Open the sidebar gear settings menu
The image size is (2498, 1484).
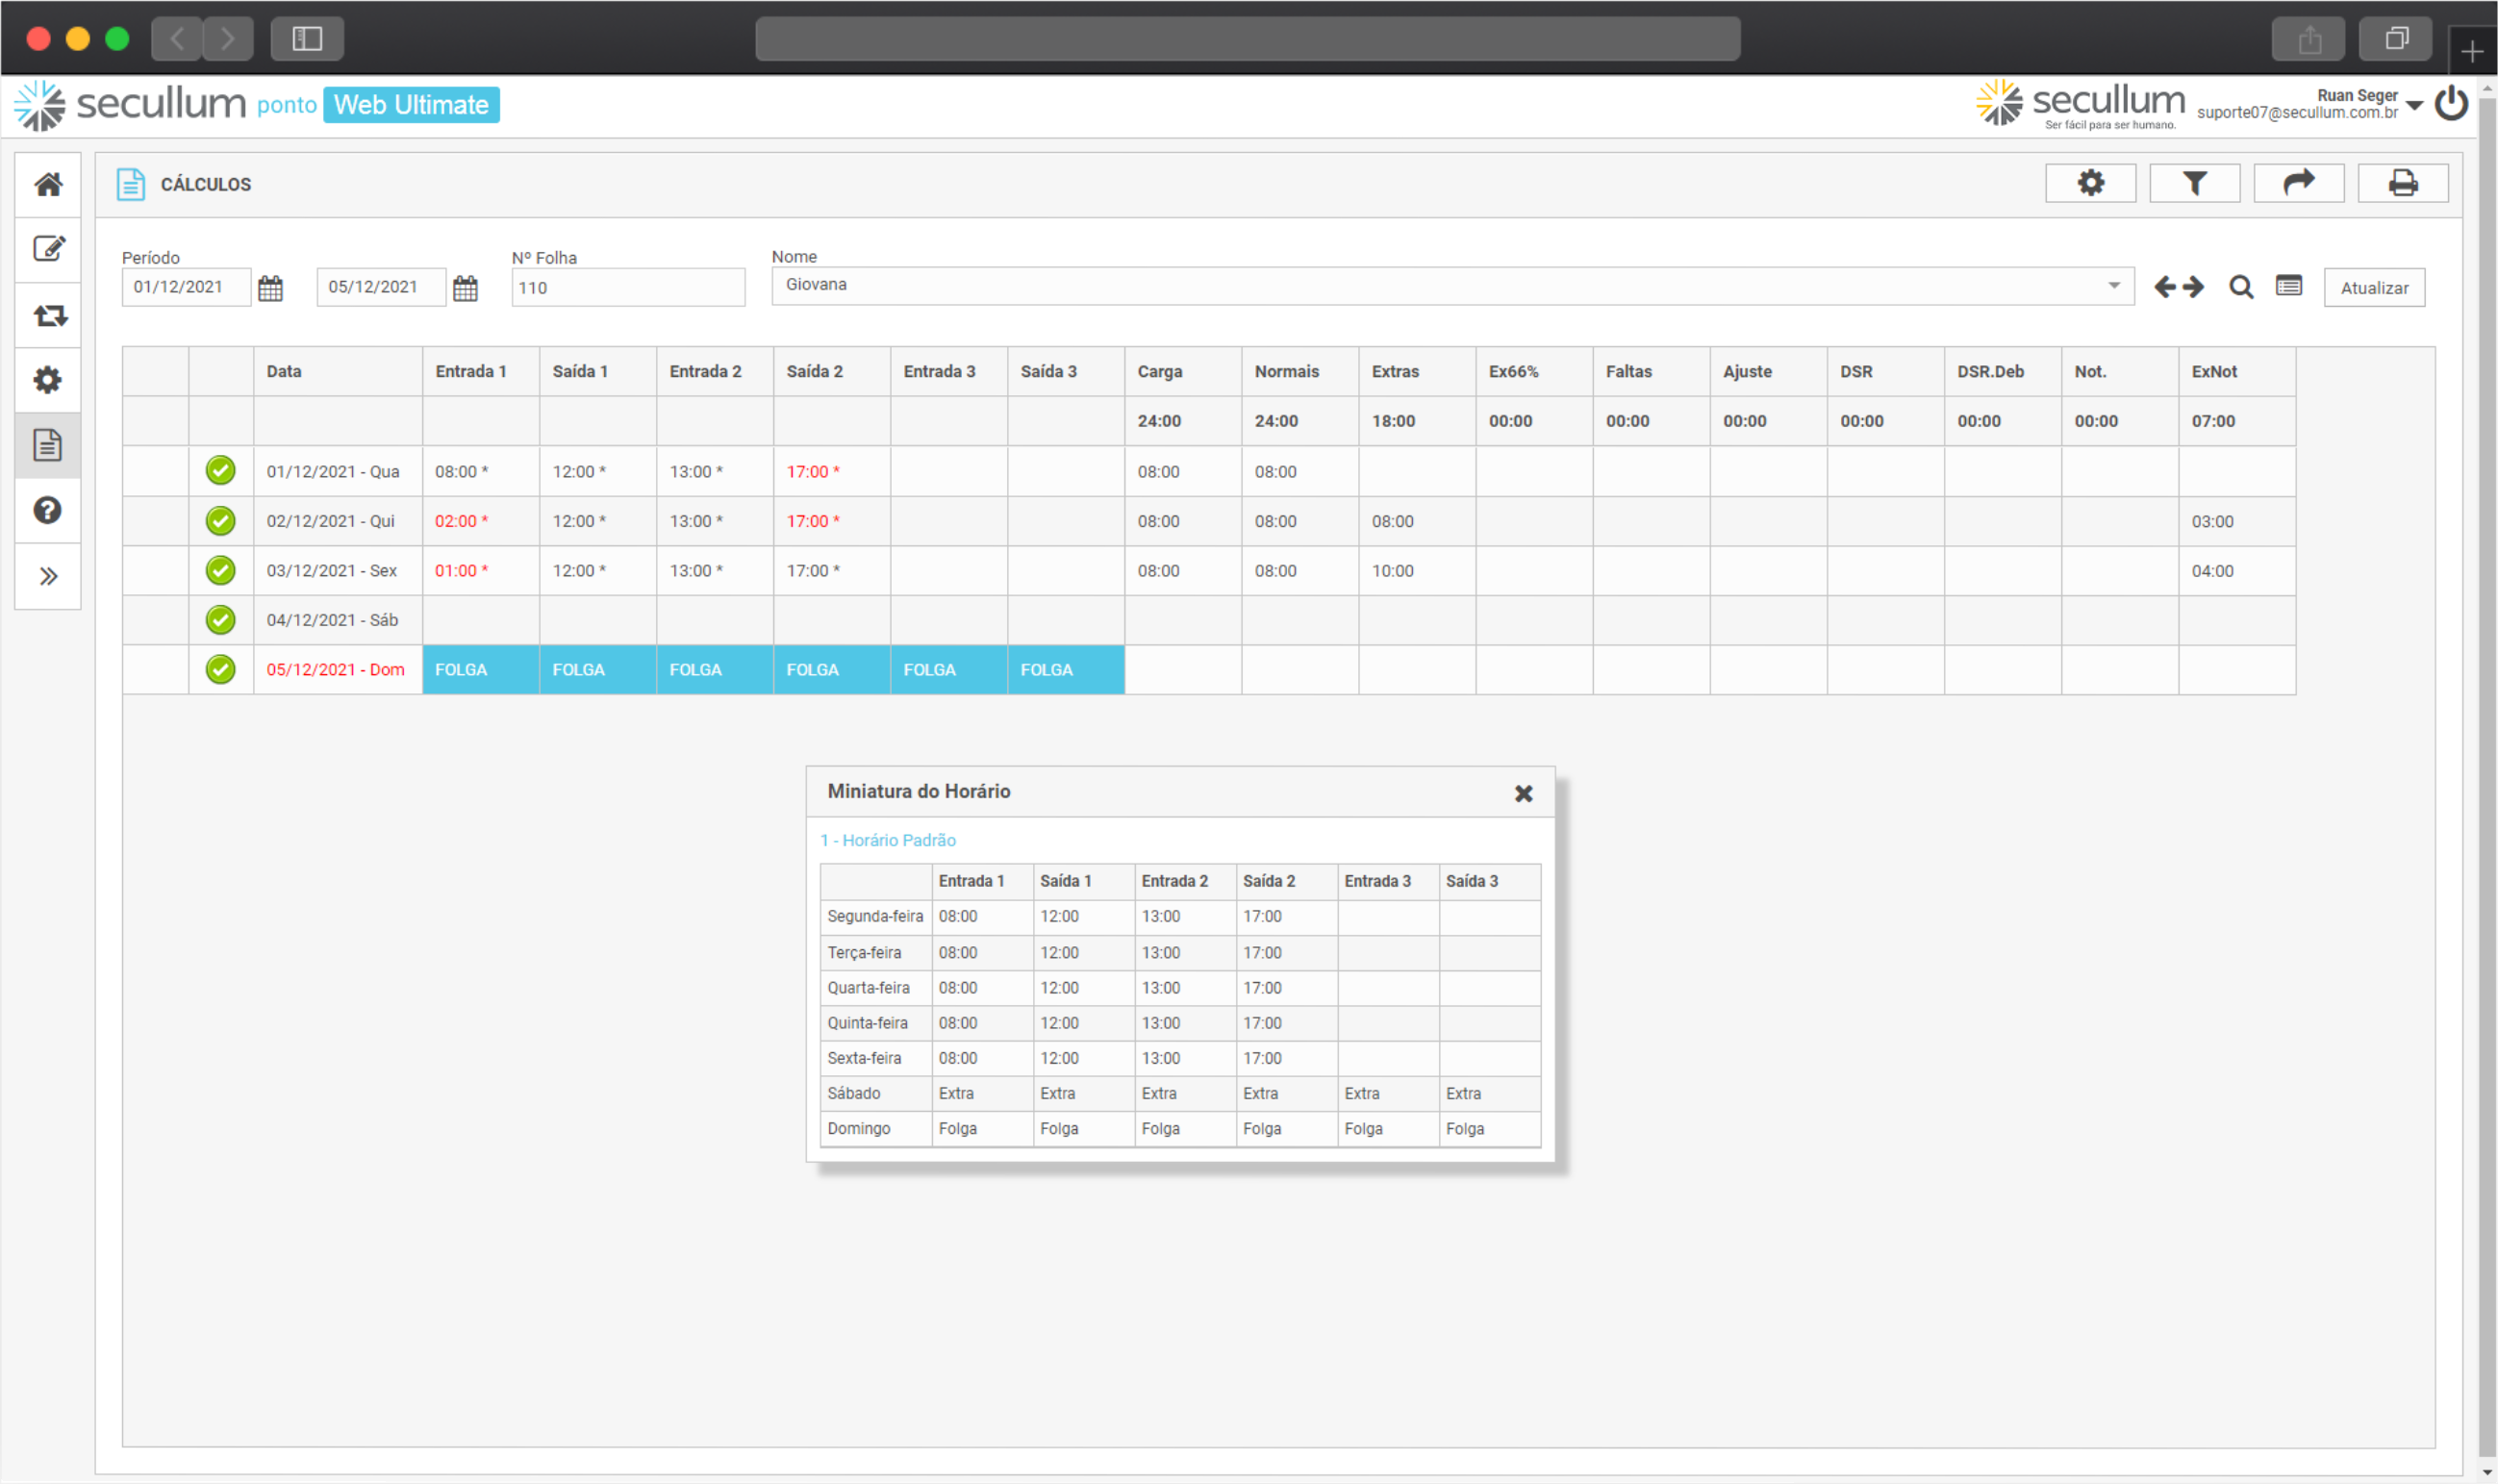click(x=48, y=380)
